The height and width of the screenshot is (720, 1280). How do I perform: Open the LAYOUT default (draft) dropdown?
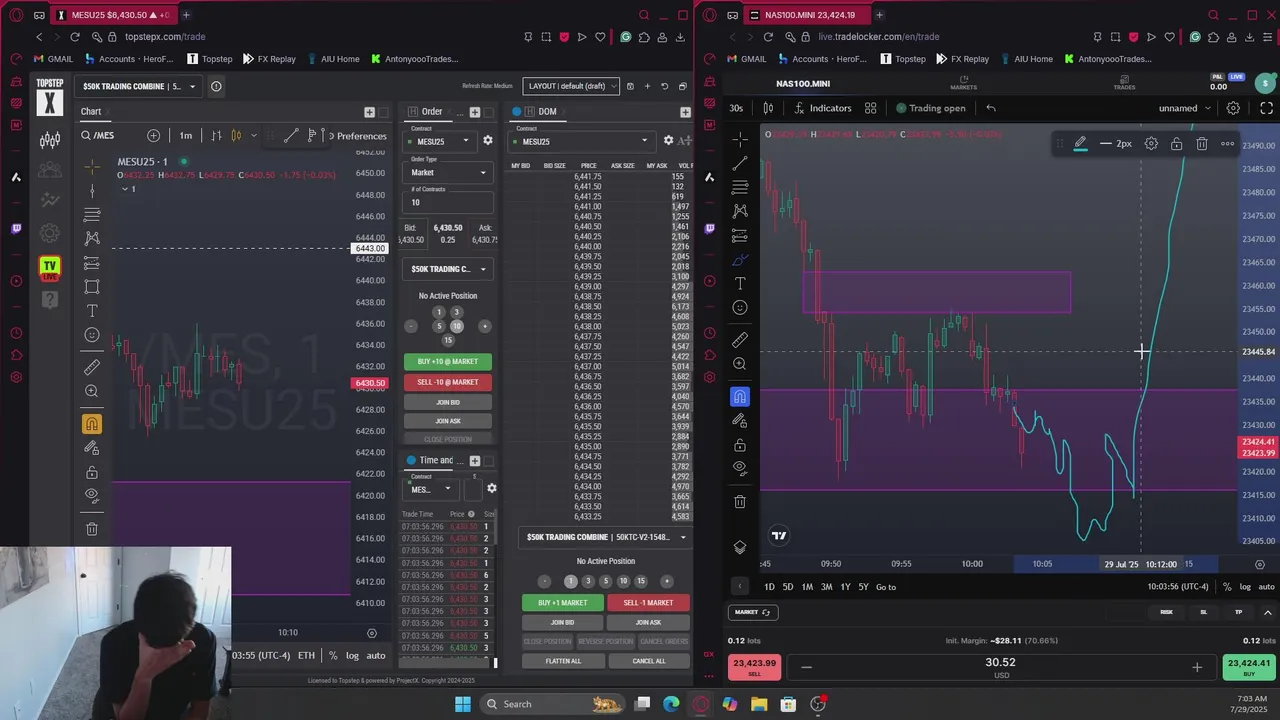(573, 86)
